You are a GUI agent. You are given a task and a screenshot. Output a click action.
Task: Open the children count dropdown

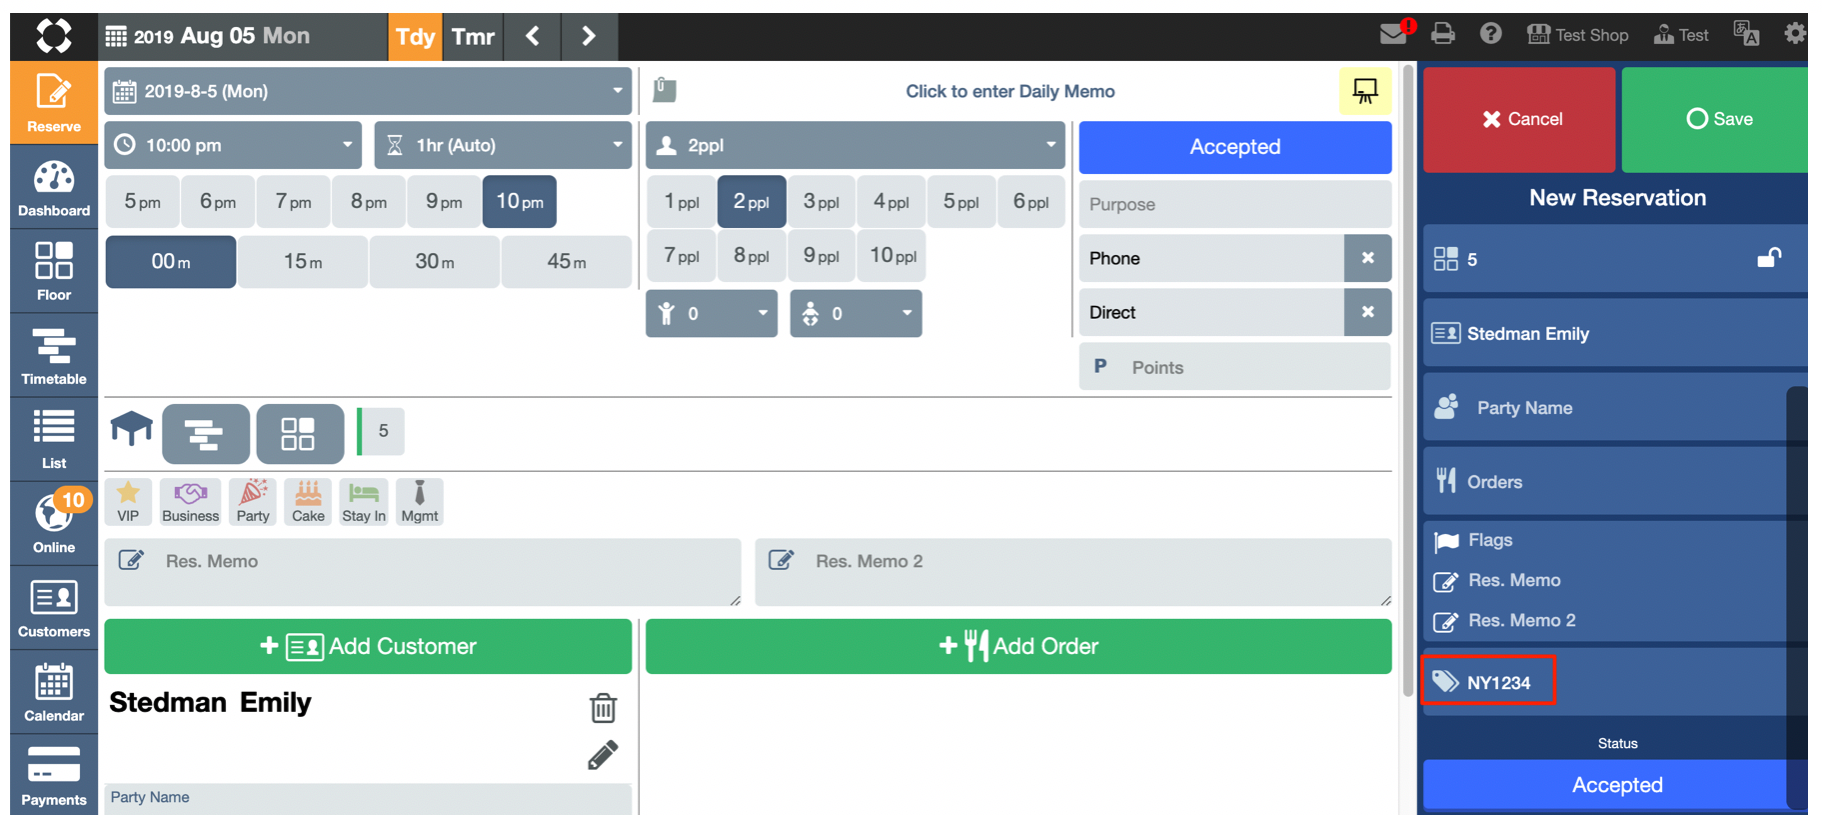(x=711, y=313)
